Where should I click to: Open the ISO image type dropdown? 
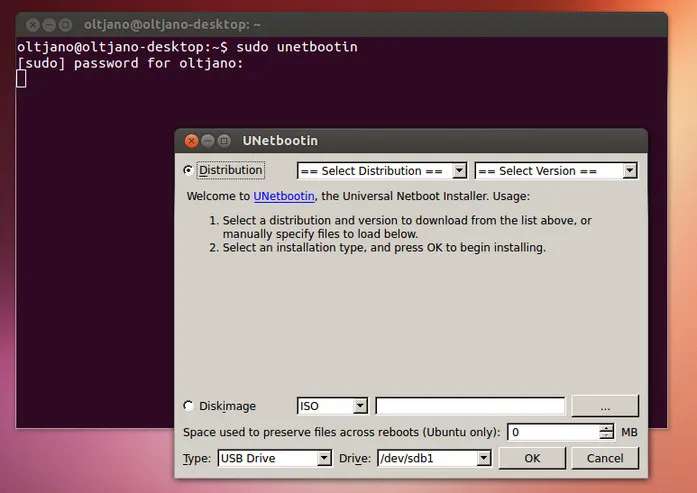click(x=332, y=405)
